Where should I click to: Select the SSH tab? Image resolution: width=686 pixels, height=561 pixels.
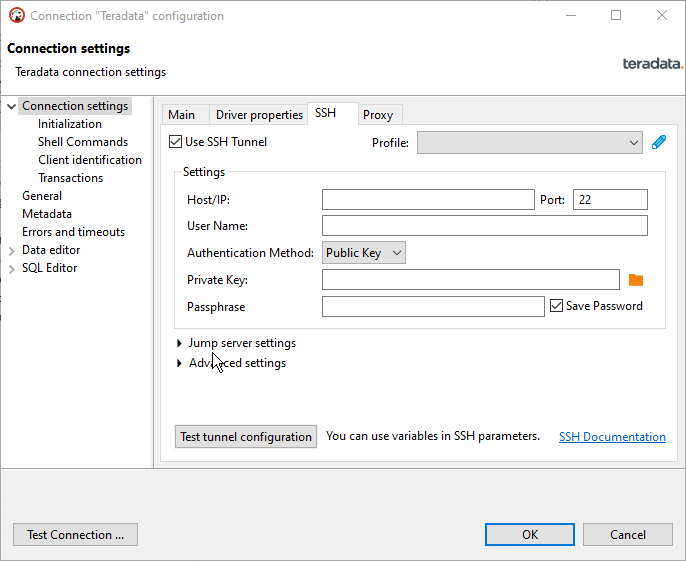pos(332,113)
